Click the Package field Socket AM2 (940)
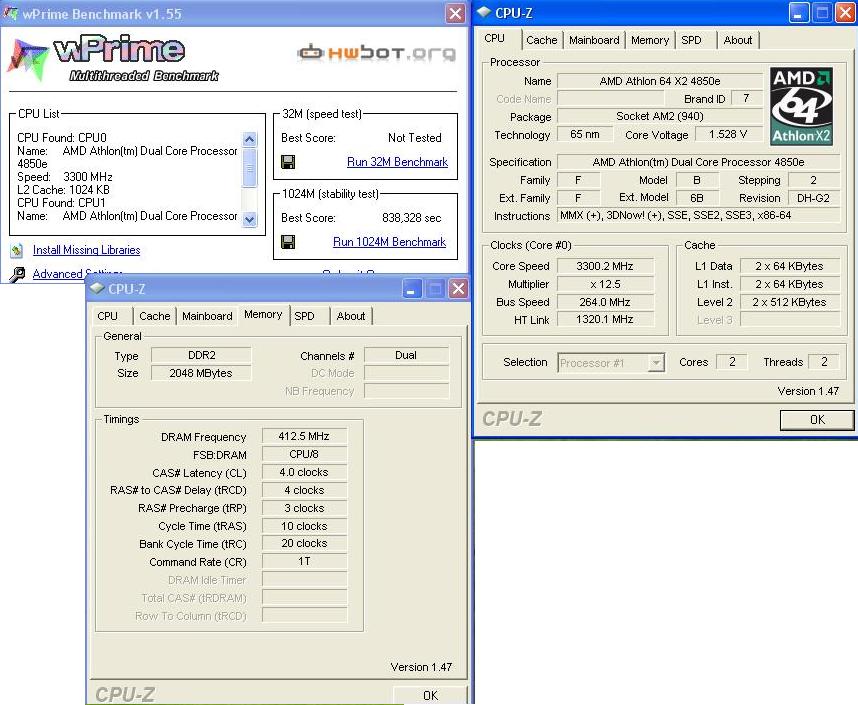858x705 pixels. point(659,116)
